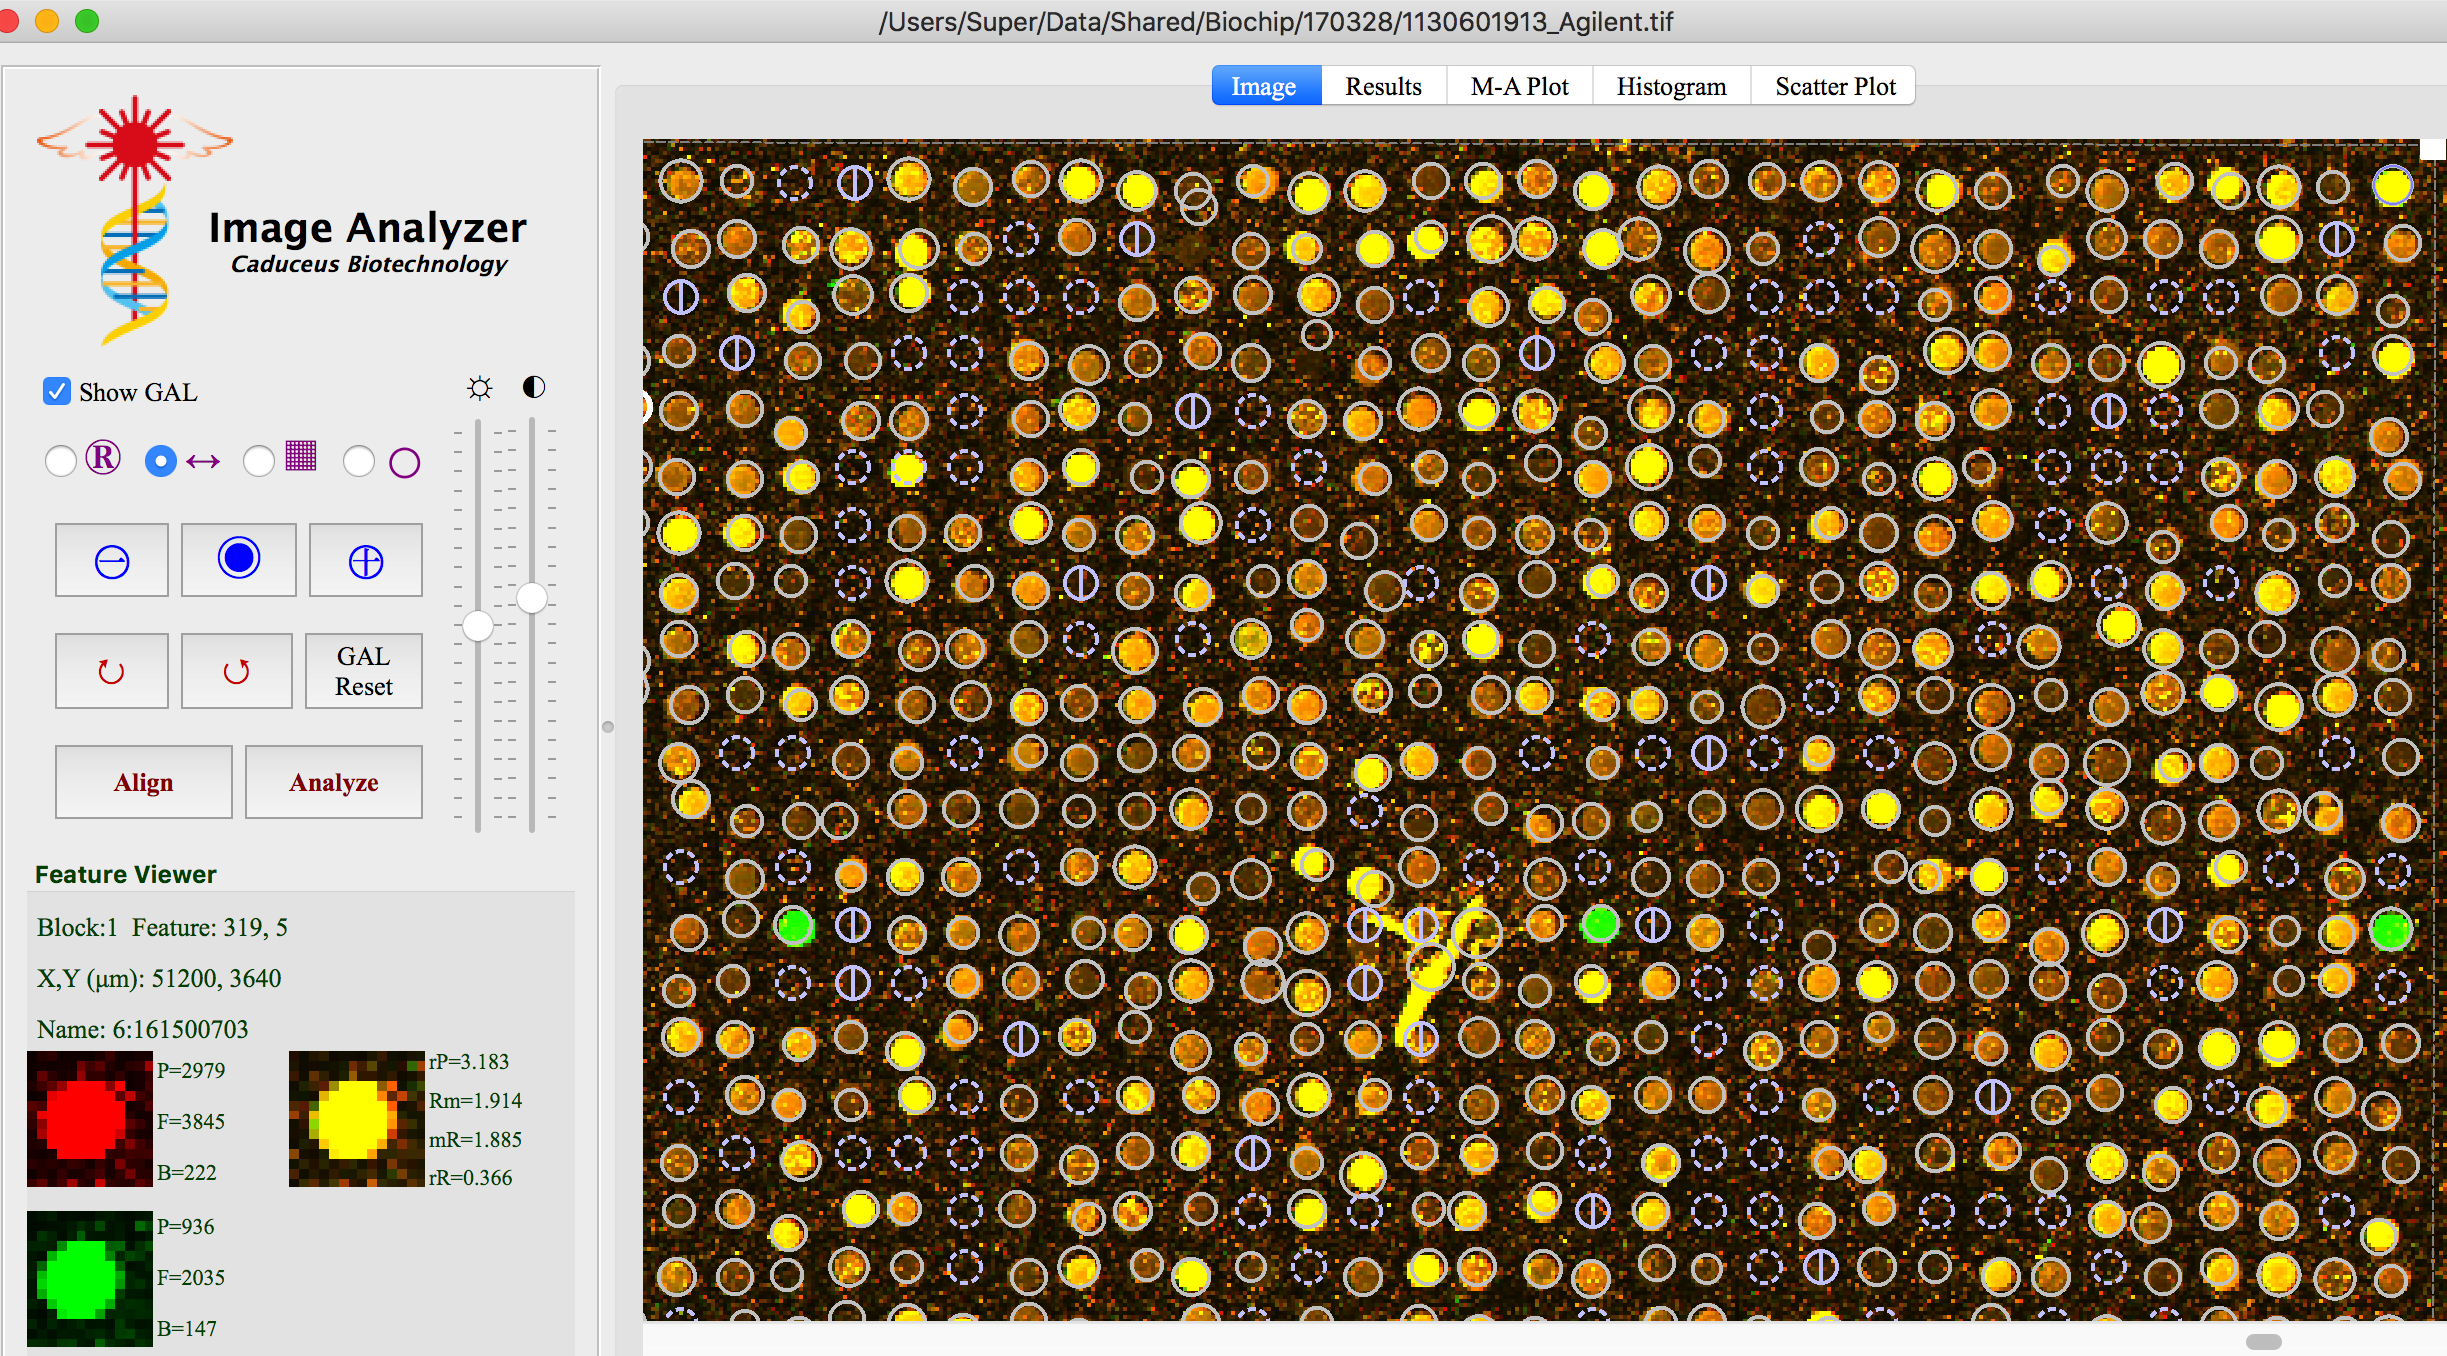Uncheck the Show GAL checkbox
The height and width of the screenshot is (1356, 2447).
57,391
